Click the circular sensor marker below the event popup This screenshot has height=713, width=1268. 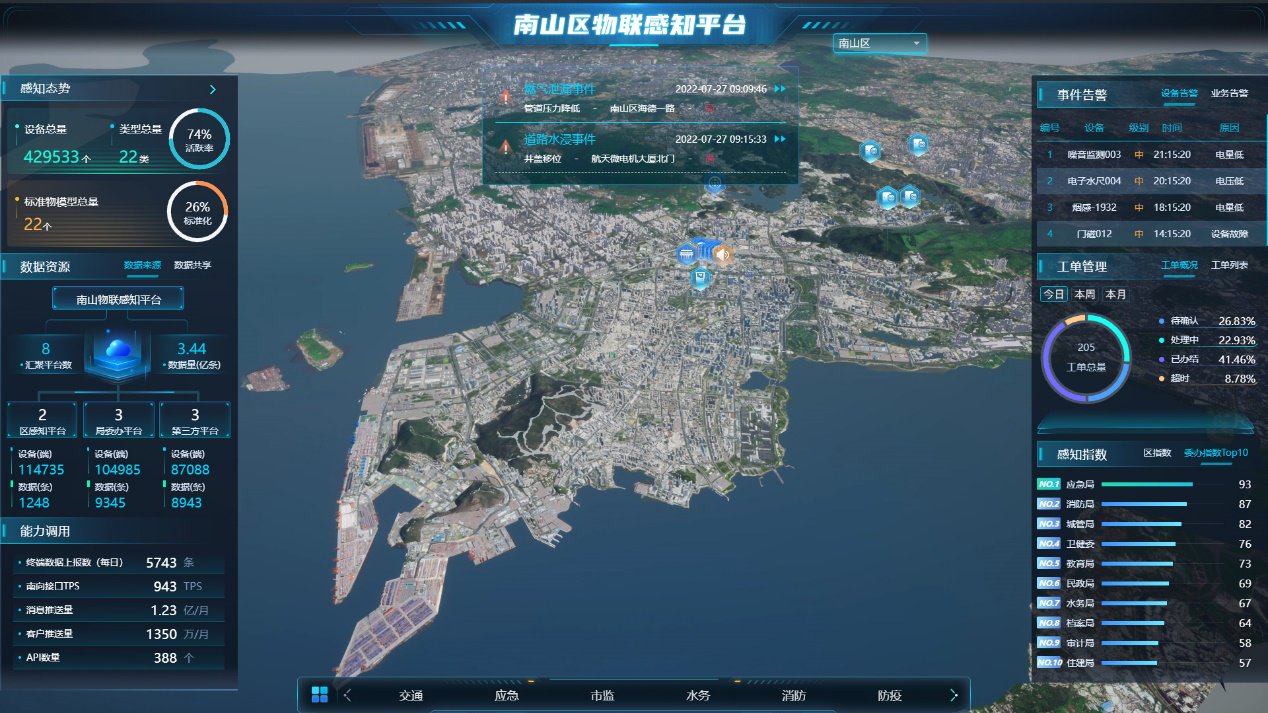714,183
